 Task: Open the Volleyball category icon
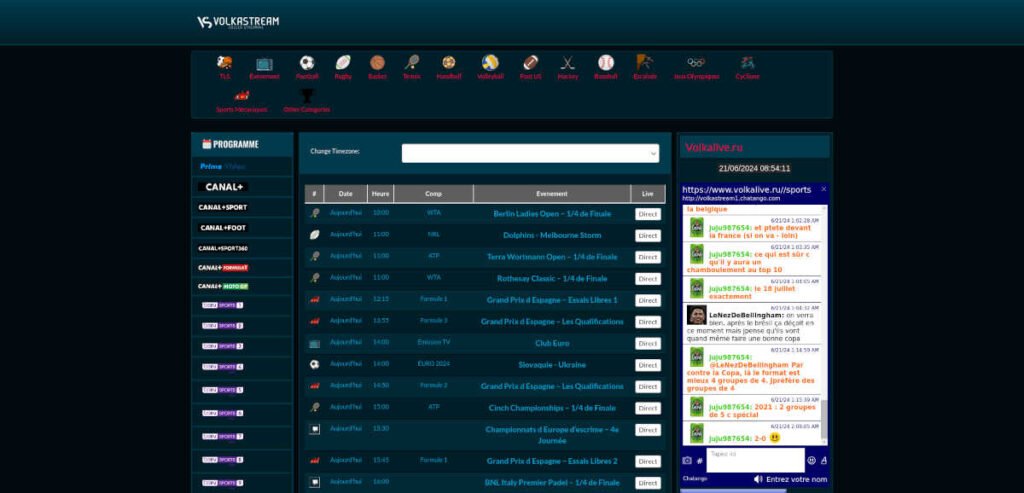point(490,62)
